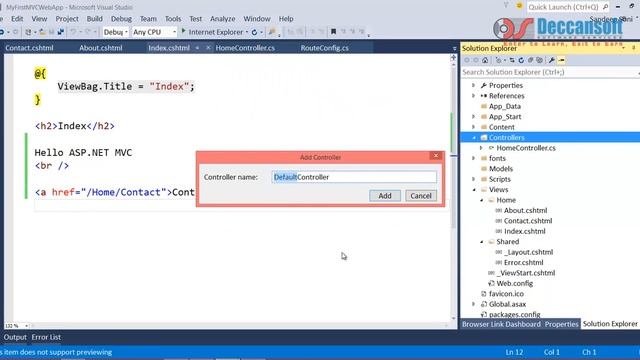Click the Search Solution Explorer box
Screen dimensions: 640x360
549,72
